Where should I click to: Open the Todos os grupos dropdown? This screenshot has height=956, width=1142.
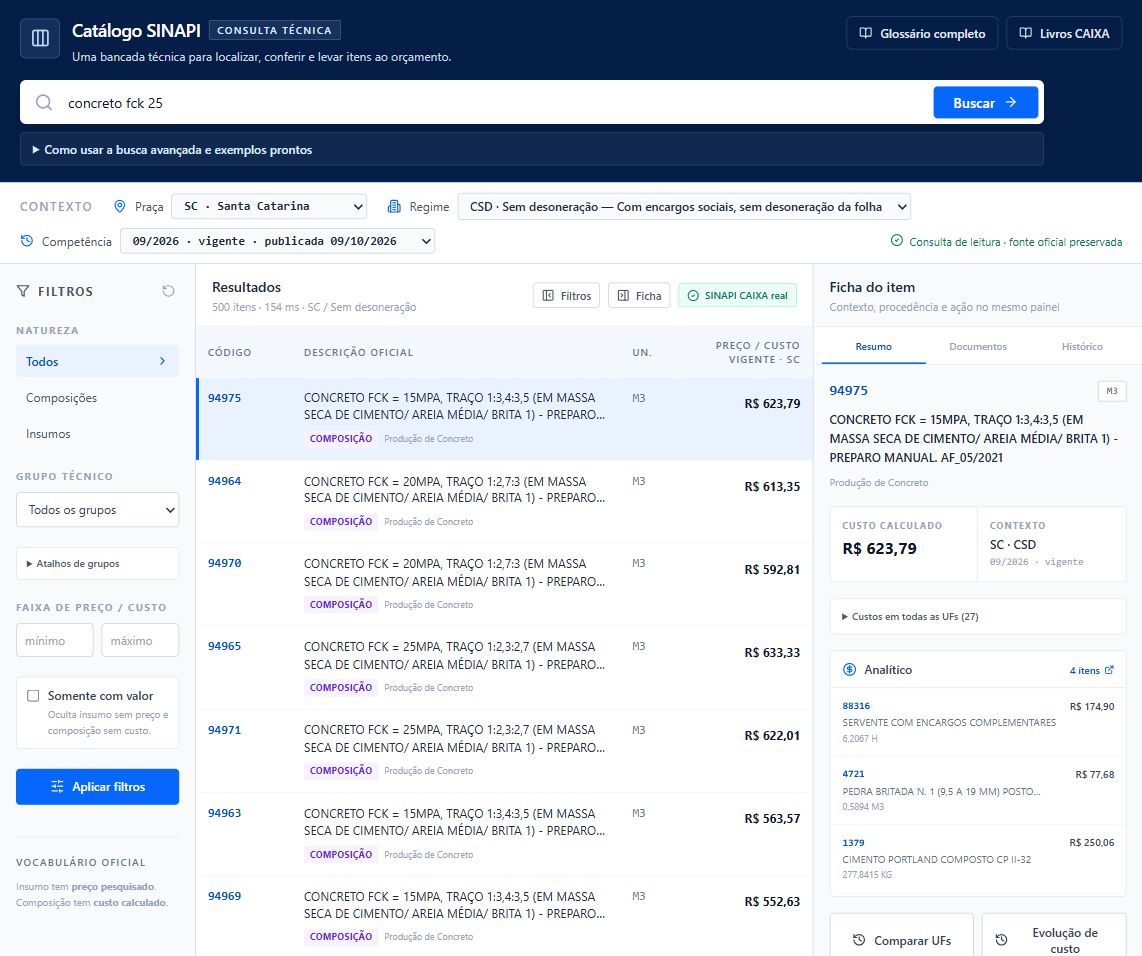(x=98, y=510)
